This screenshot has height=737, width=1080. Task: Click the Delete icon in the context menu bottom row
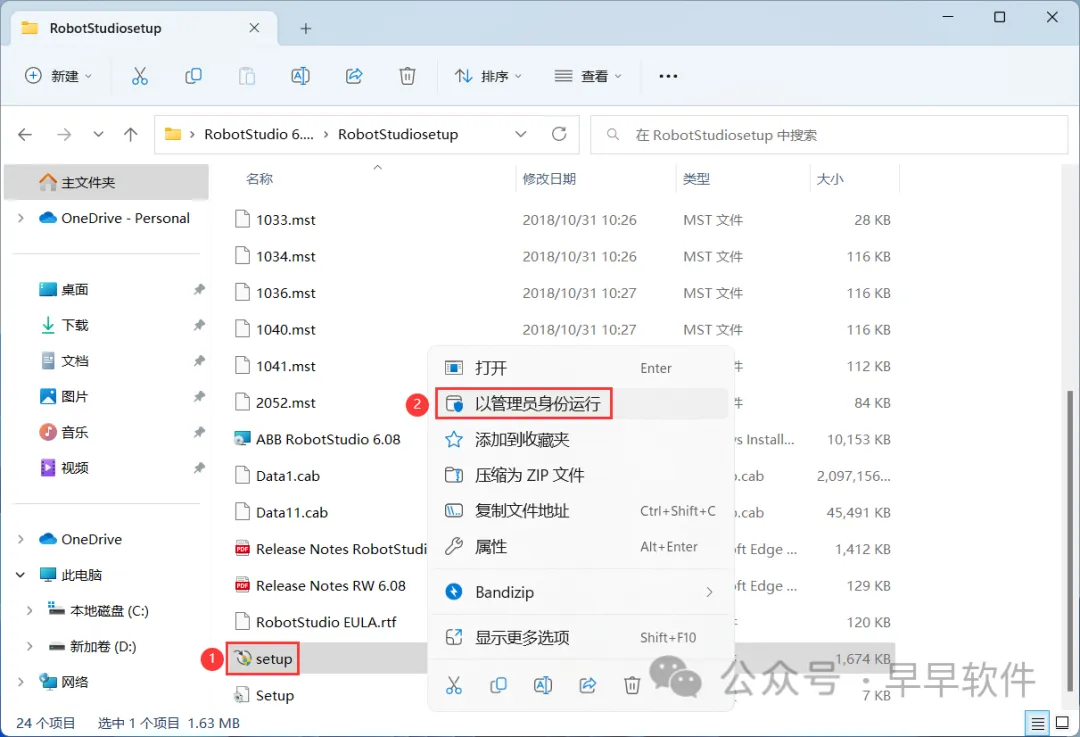click(x=632, y=685)
